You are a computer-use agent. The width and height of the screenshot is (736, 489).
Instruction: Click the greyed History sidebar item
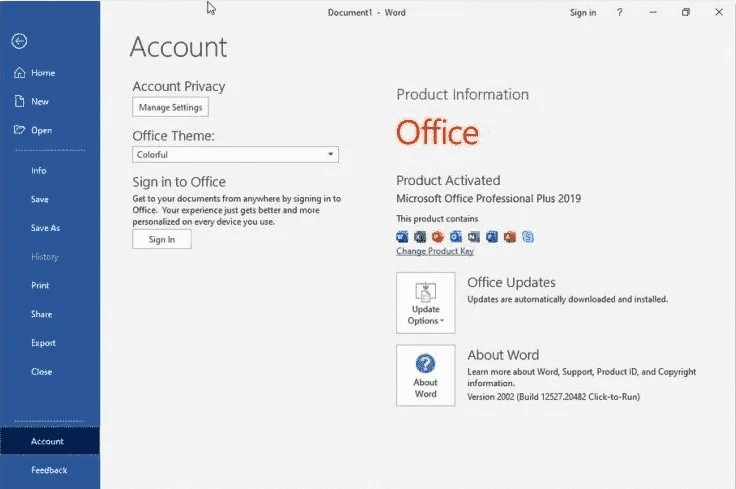[x=45, y=257]
